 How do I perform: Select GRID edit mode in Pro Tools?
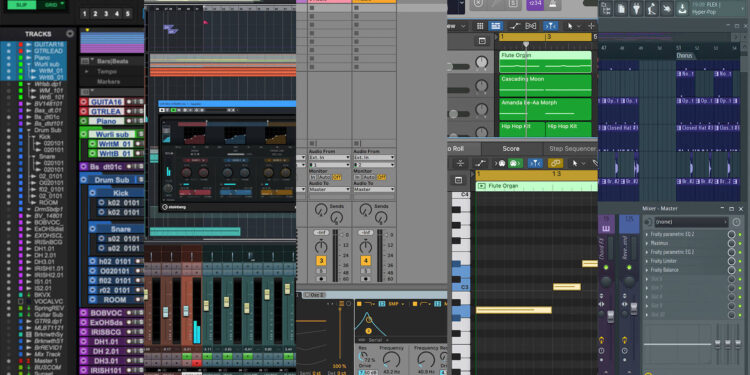[51, 5]
